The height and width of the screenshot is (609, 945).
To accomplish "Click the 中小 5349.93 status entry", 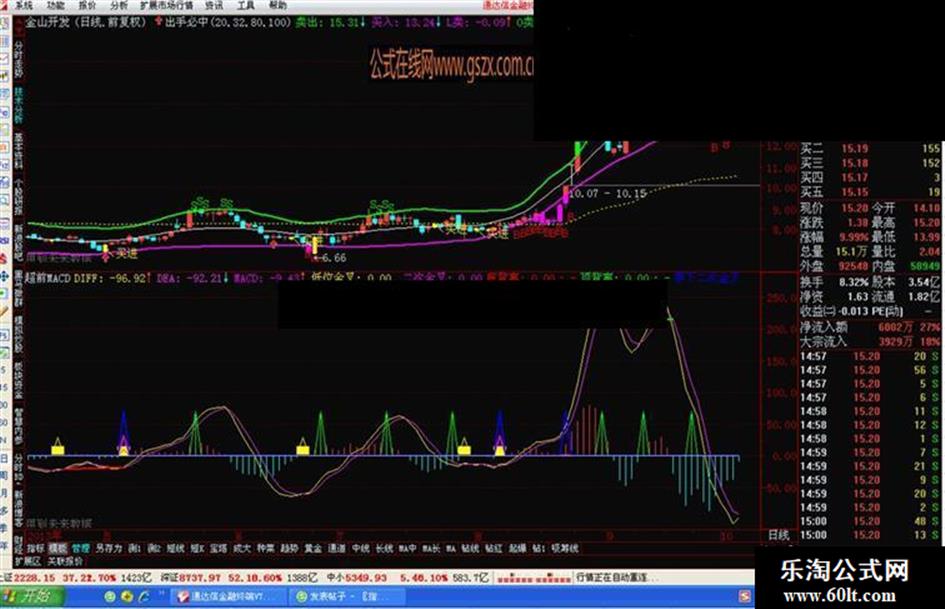I will coord(408,578).
